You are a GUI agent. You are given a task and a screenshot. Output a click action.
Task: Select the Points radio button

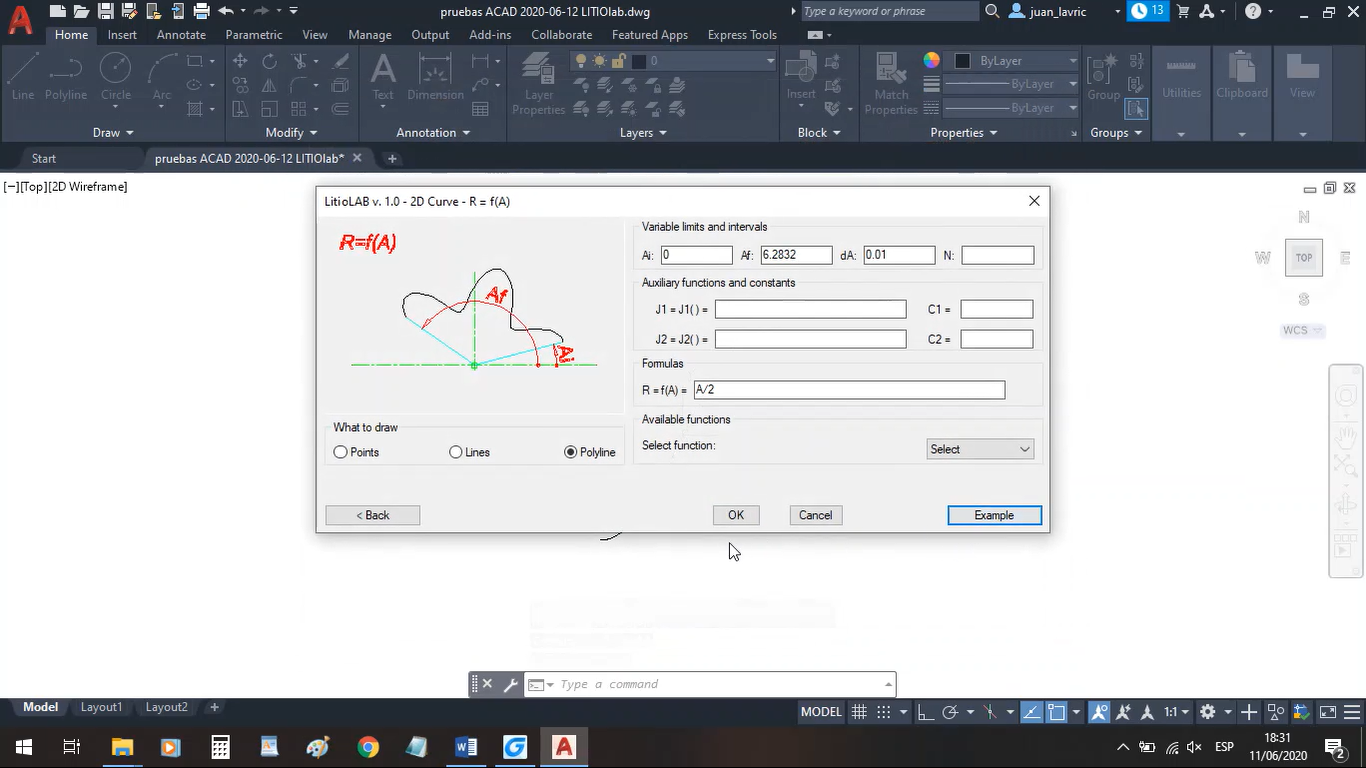[341, 452]
